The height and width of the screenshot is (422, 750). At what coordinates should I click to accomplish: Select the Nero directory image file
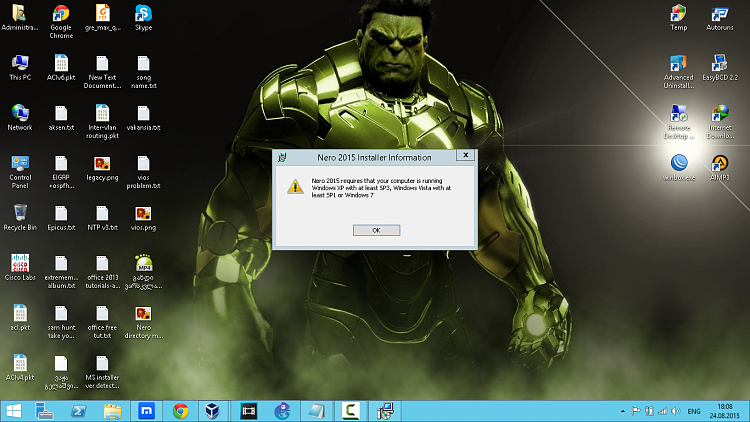click(x=143, y=322)
